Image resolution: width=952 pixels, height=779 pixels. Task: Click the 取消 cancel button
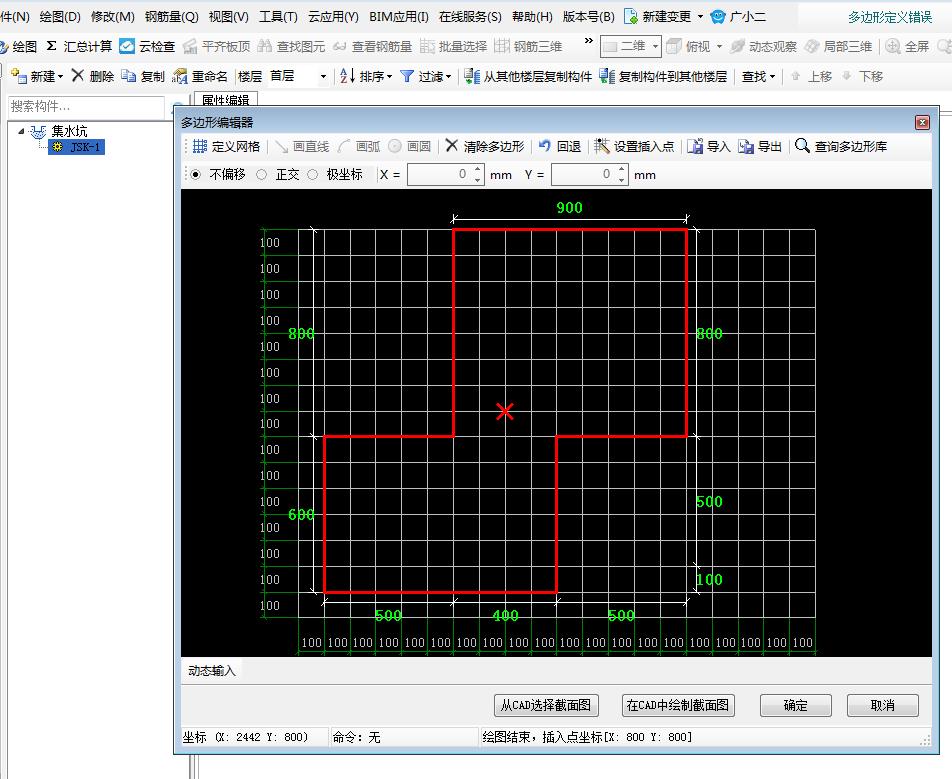coord(883,705)
